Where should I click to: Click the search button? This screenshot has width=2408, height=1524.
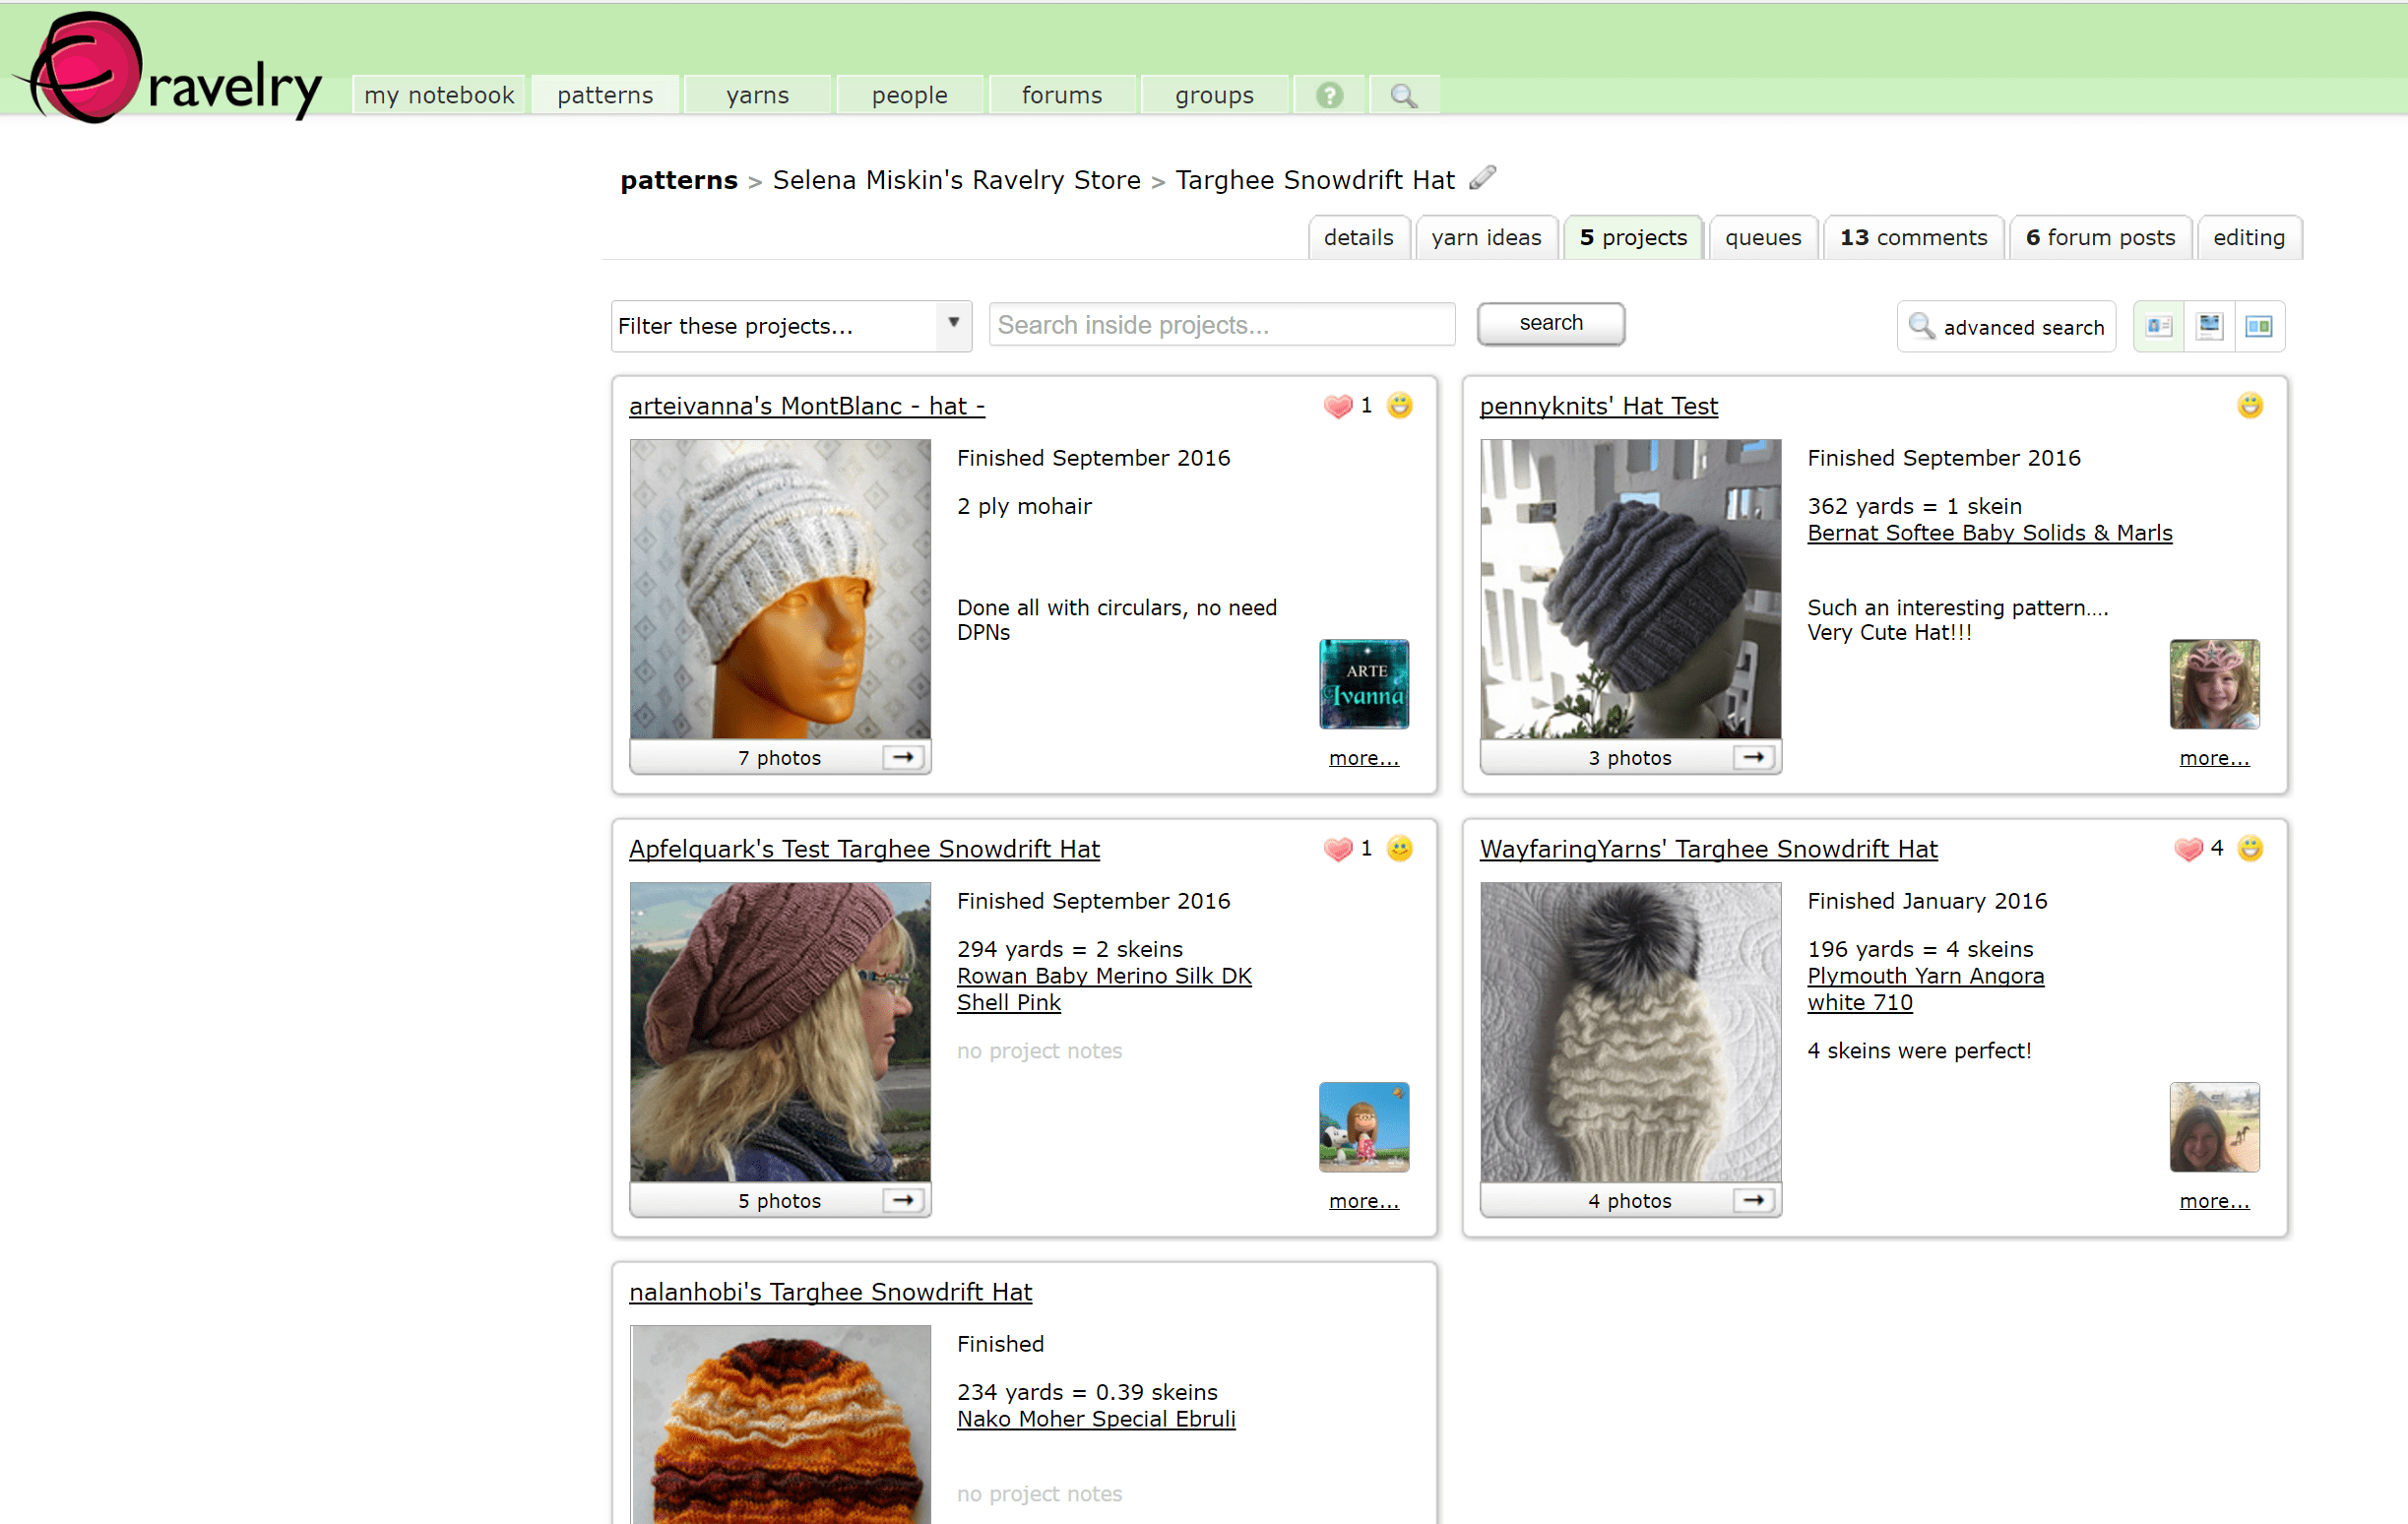[1550, 323]
